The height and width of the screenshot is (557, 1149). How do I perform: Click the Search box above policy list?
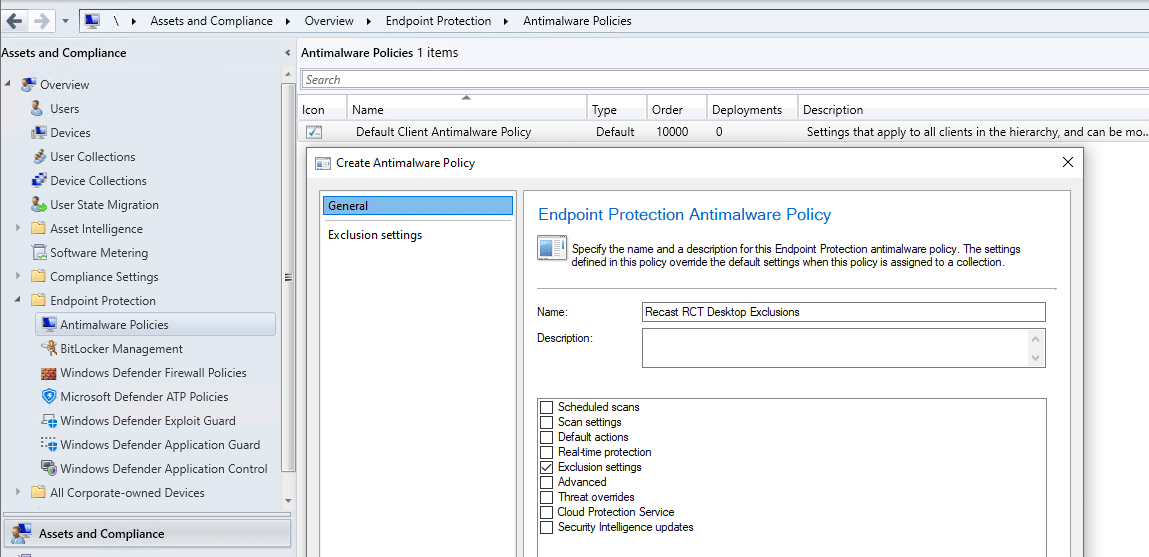(720, 80)
